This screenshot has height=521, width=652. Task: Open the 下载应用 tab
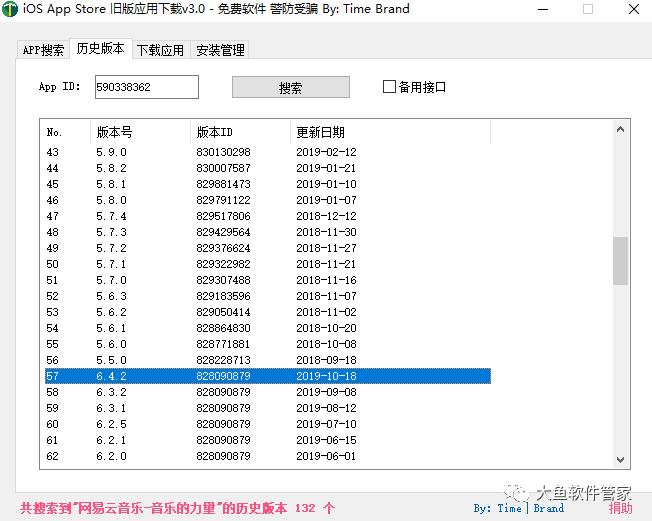coord(161,50)
